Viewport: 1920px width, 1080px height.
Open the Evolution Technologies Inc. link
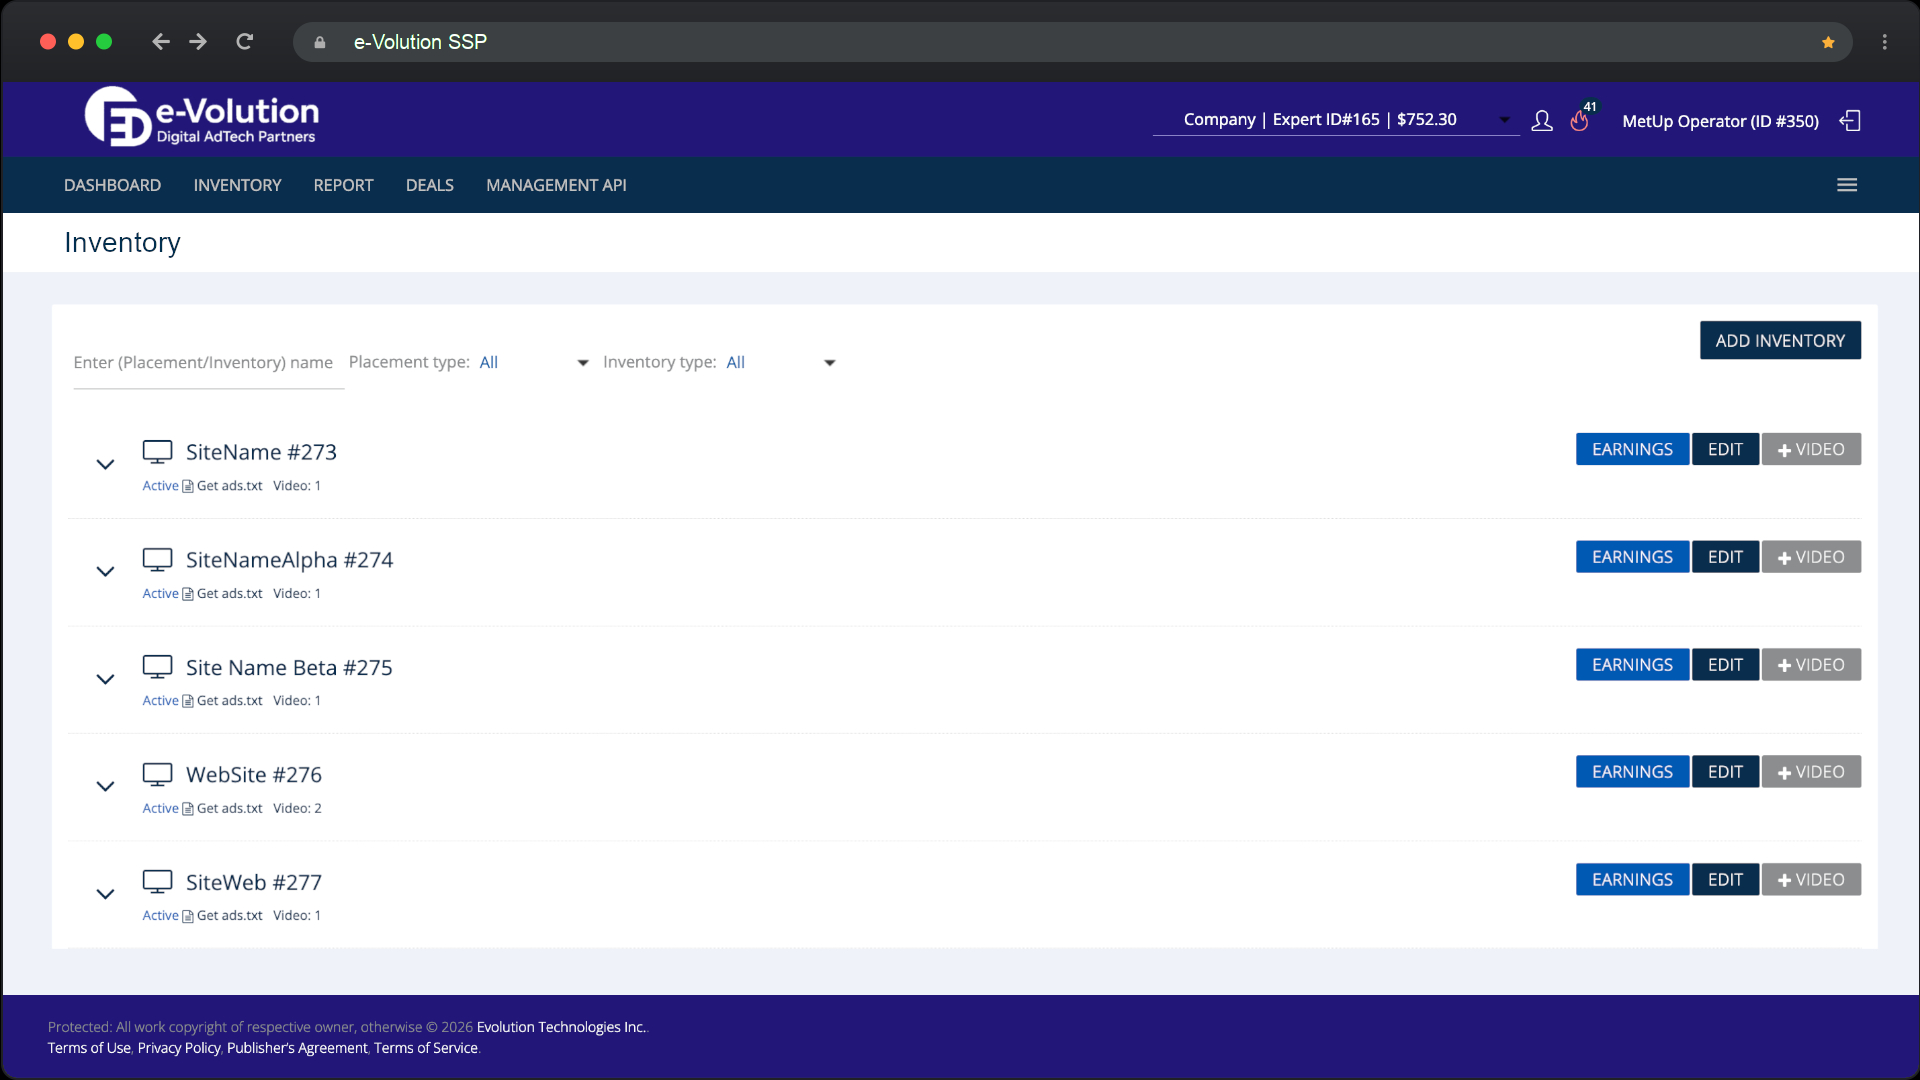pos(561,1027)
